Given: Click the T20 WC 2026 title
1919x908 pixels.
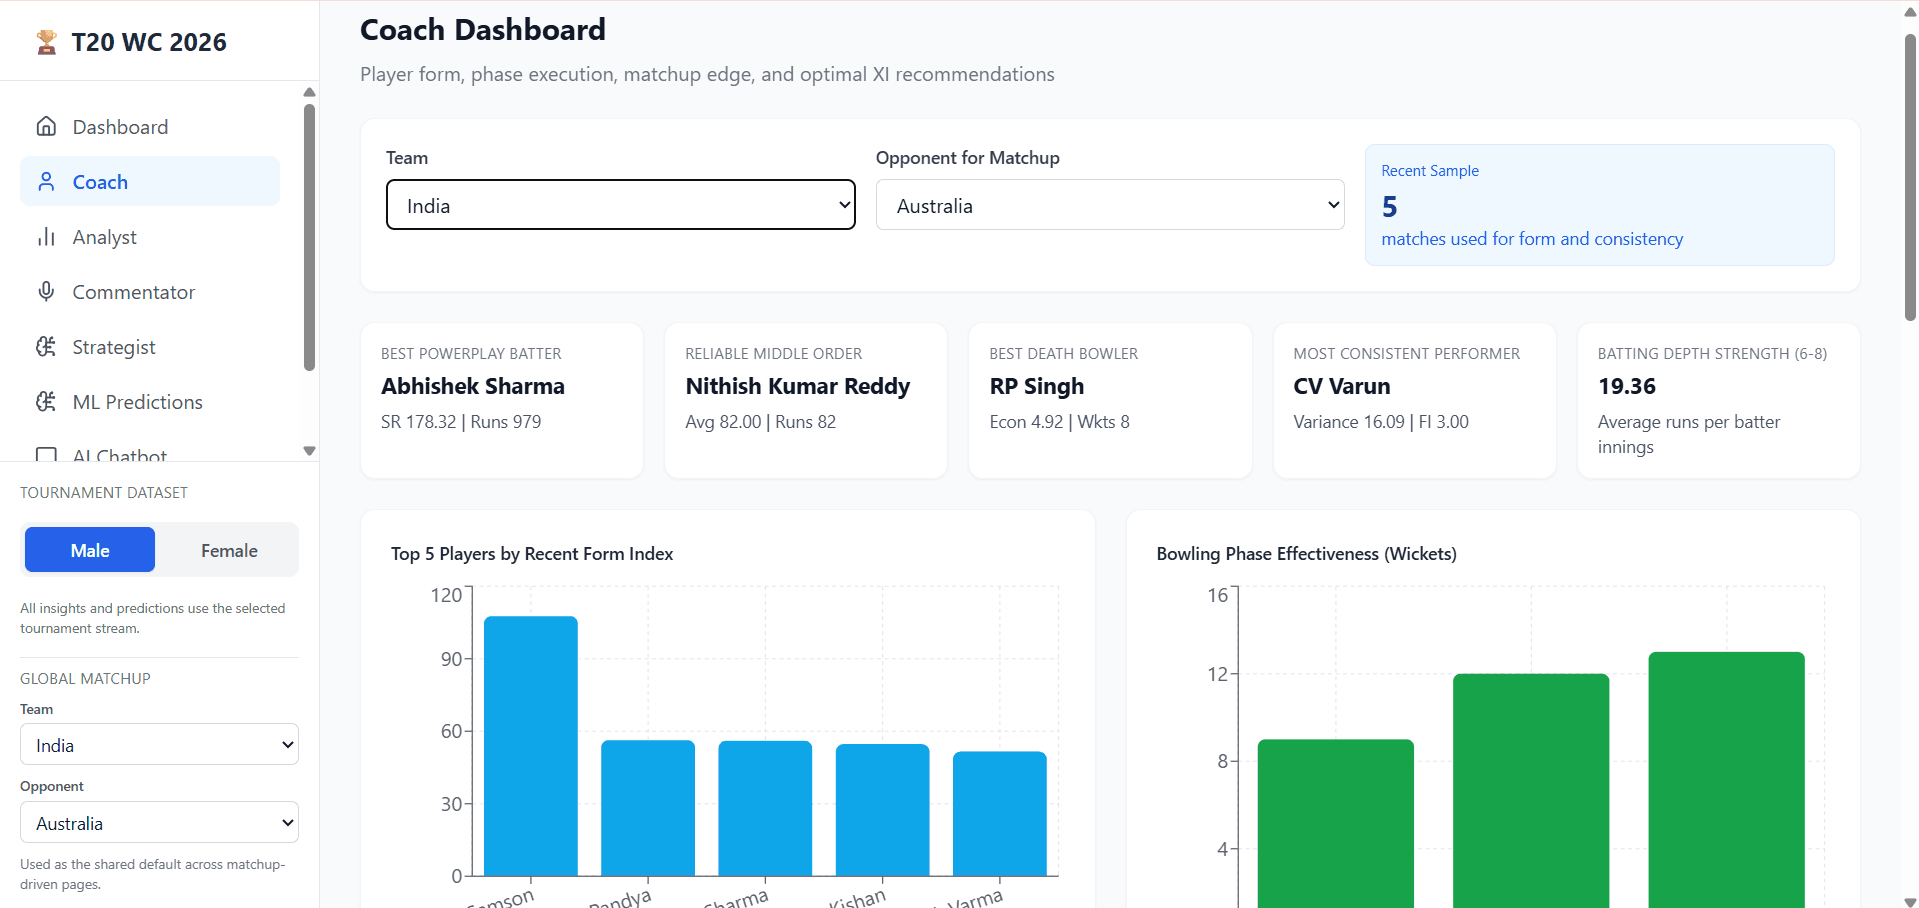Looking at the screenshot, I should tap(149, 42).
